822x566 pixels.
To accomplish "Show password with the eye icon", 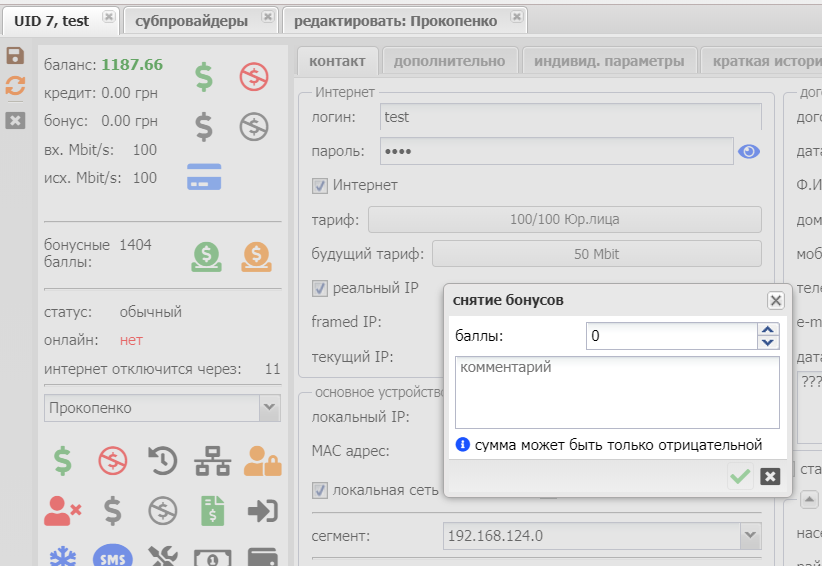I will click(x=749, y=152).
